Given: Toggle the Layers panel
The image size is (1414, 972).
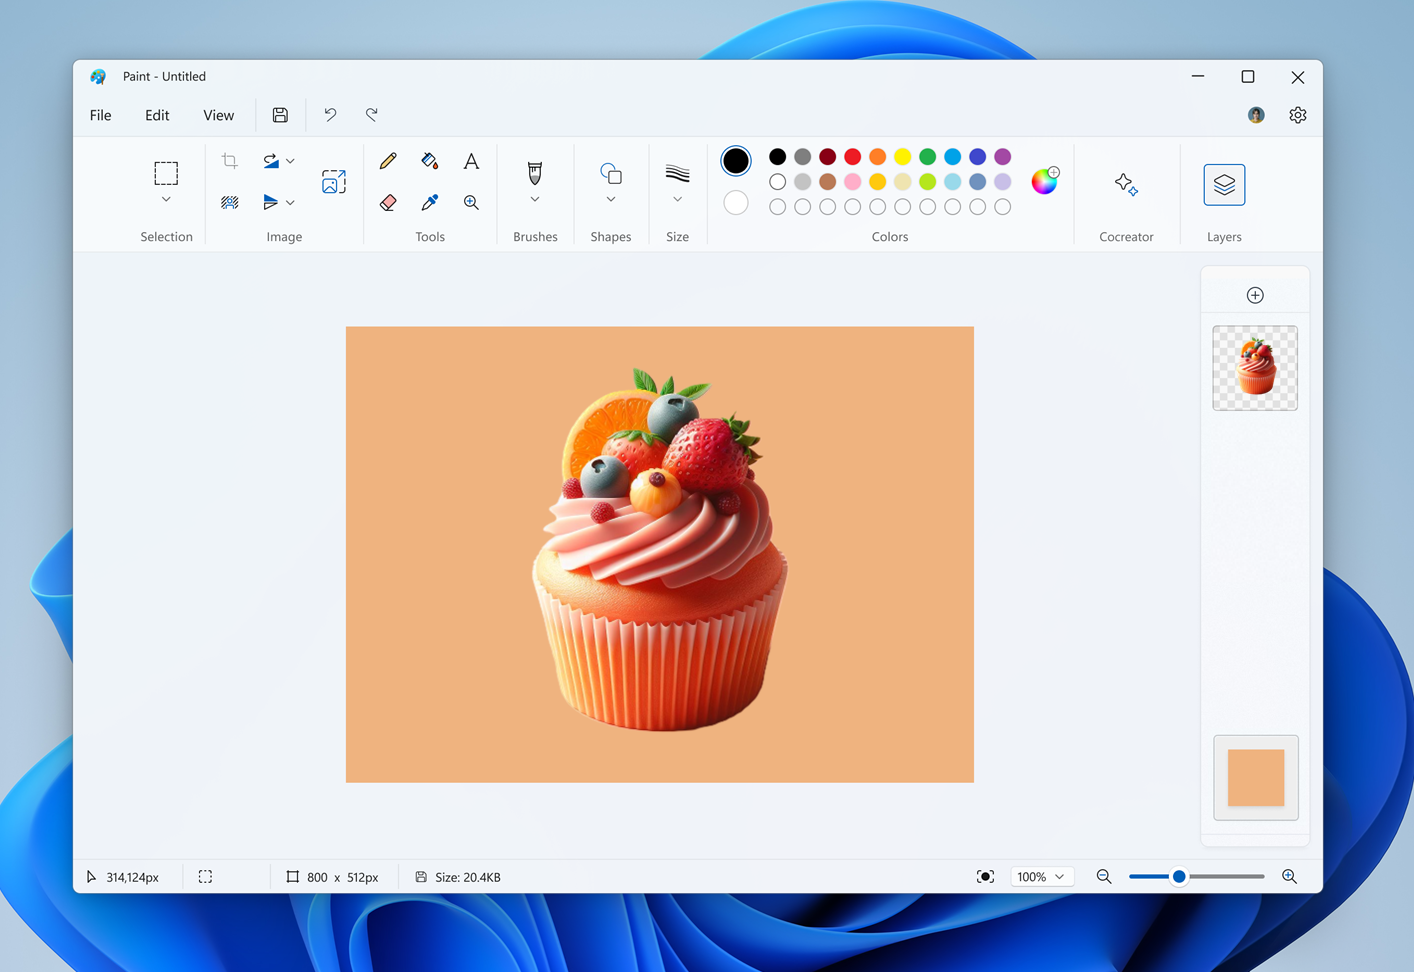Looking at the screenshot, I should click(x=1224, y=184).
